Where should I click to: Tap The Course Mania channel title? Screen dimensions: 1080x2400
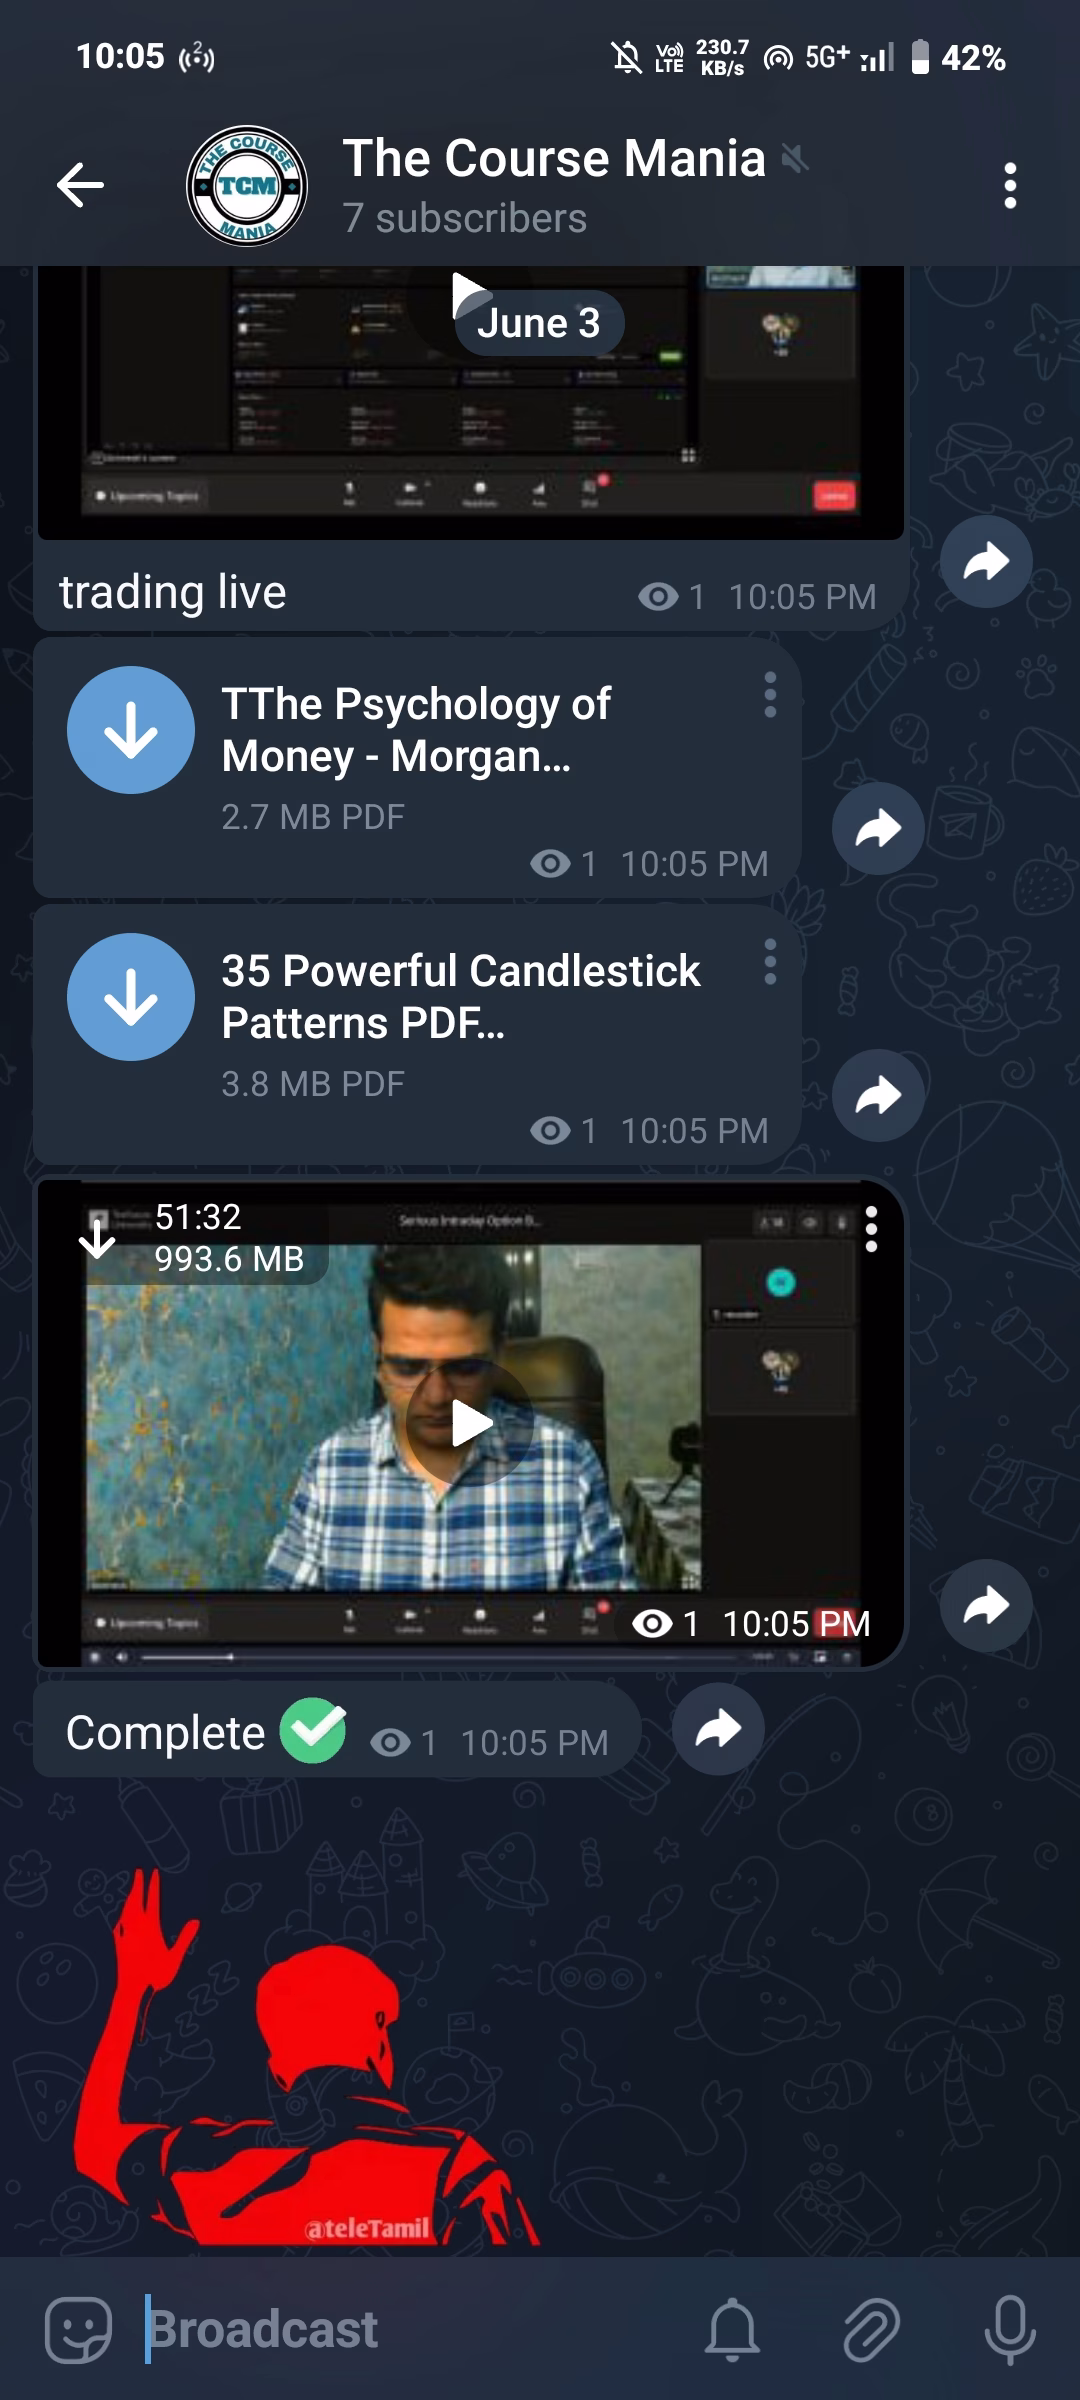pos(554,159)
